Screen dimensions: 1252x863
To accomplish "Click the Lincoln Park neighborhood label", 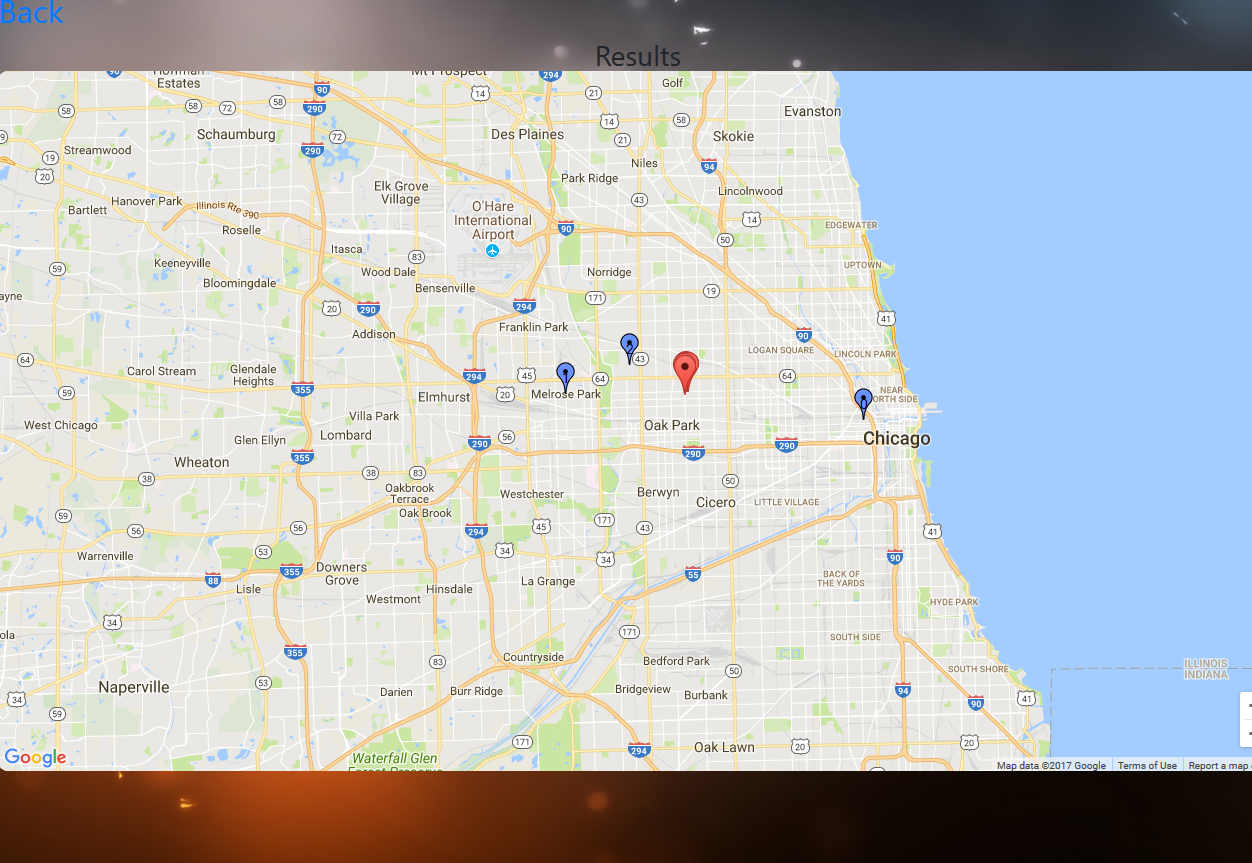I will click(x=866, y=354).
